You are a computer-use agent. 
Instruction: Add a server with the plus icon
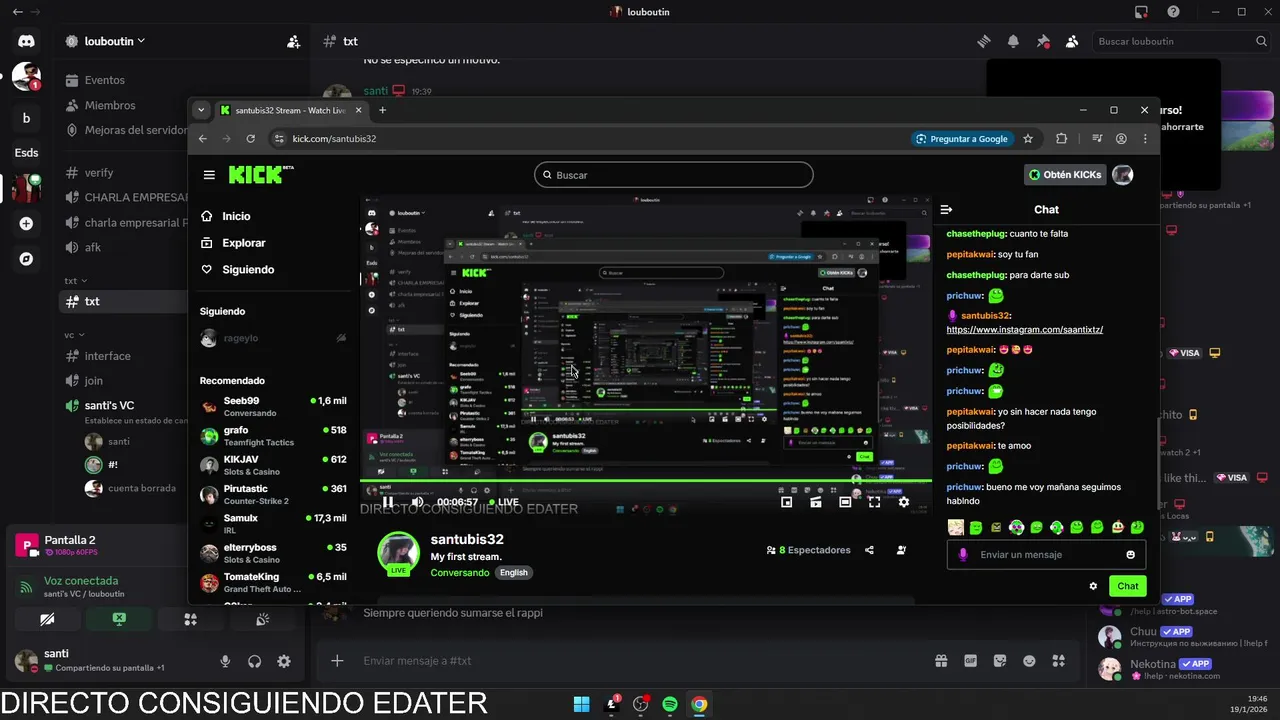(26, 224)
